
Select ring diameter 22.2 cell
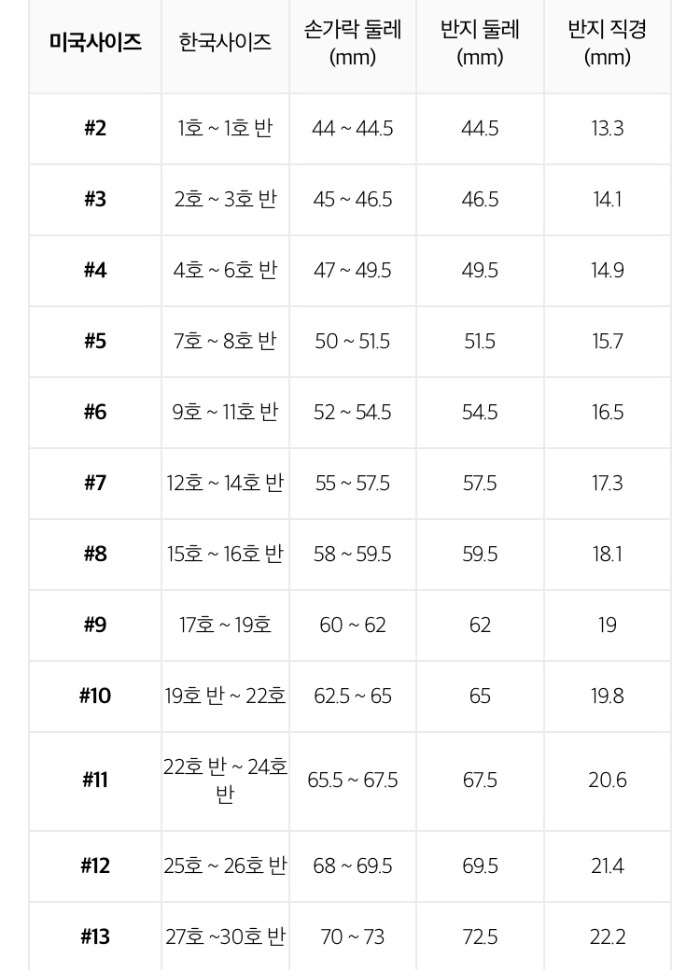coord(607,937)
